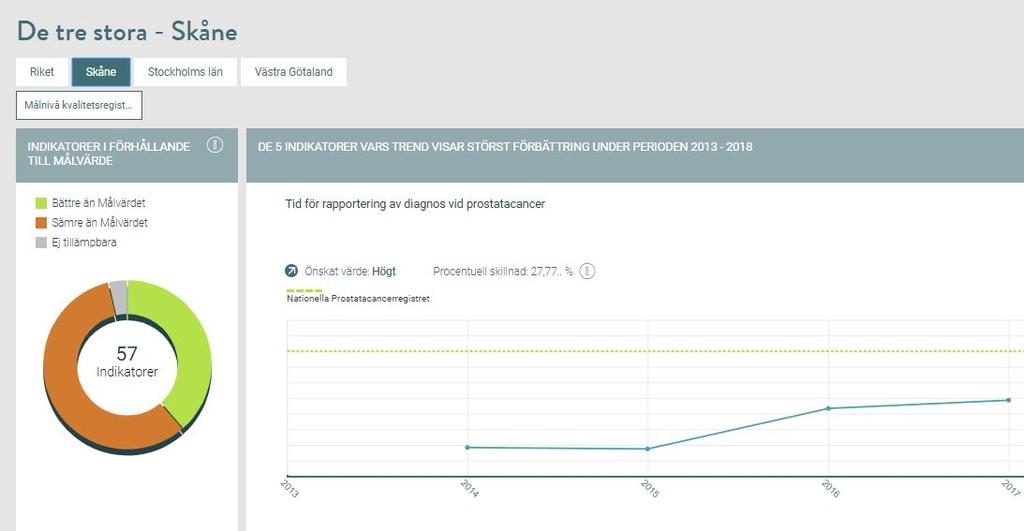Switch to the Riket tab
This screenshot has height=531, width=1024.
[x=42, y=72]
